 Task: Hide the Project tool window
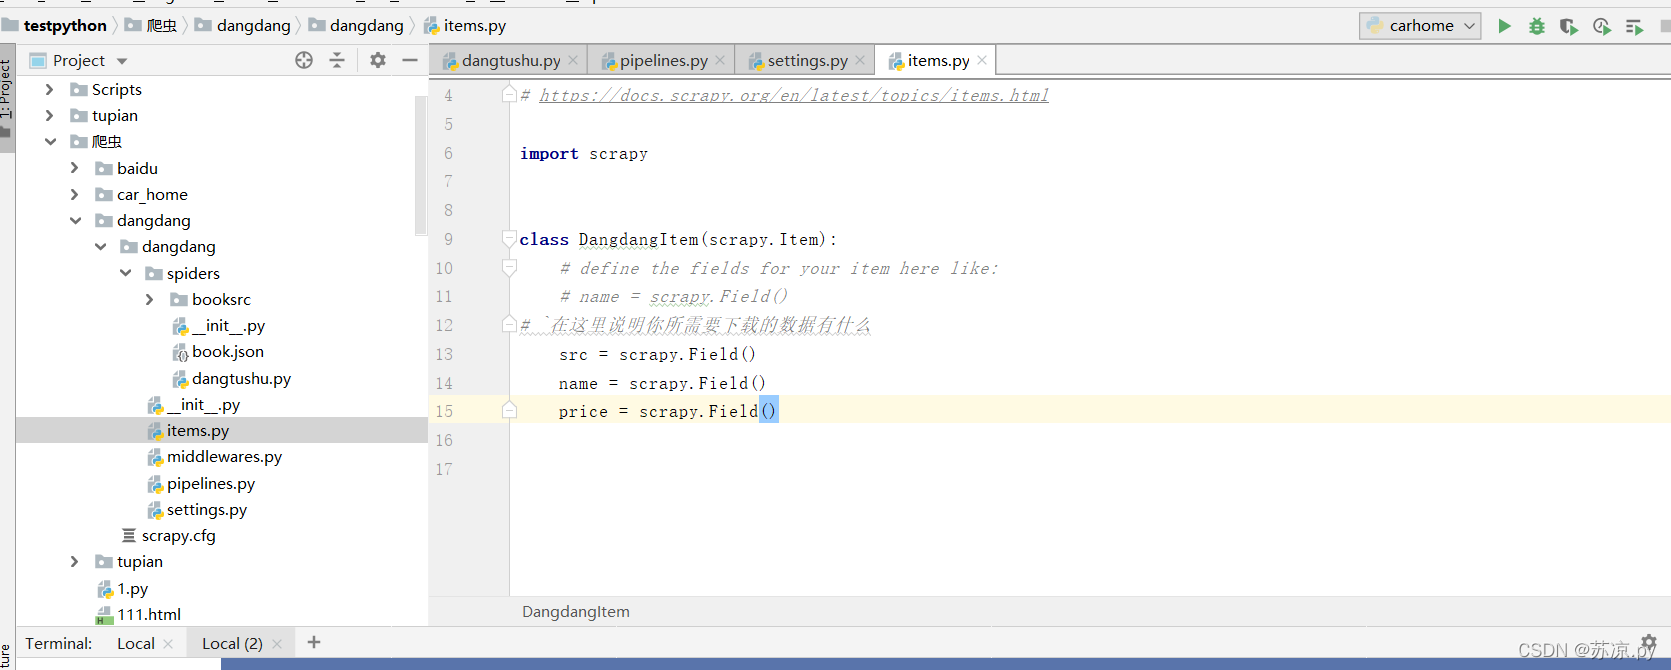pos(410,60)
